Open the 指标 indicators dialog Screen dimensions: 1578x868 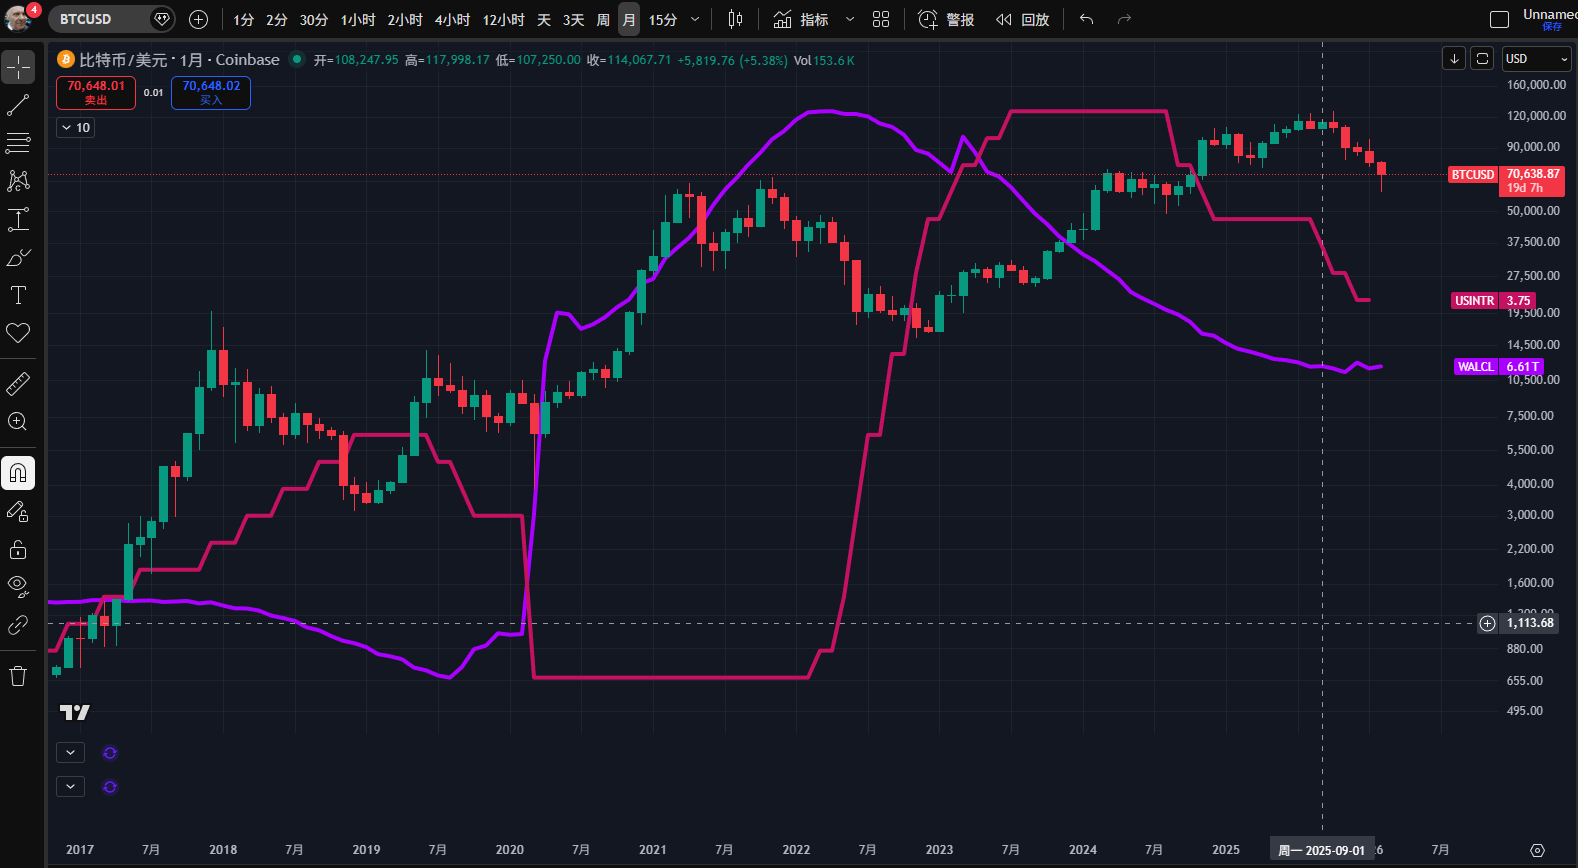pyautogui.click(x=801, y=19)
